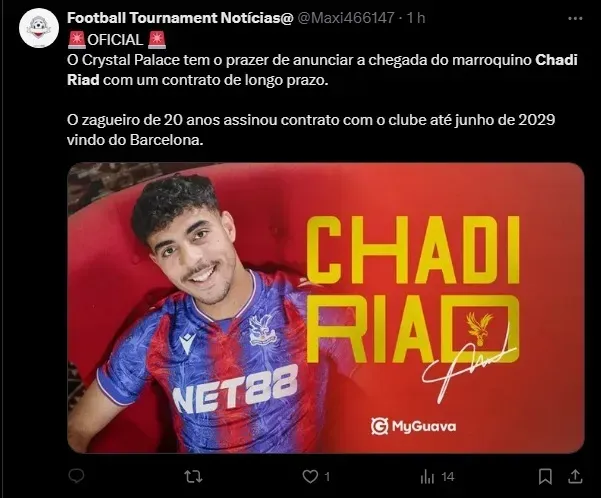
Task: Click the golden eagle crest in the graphic
Action: [x=479, y=328]
